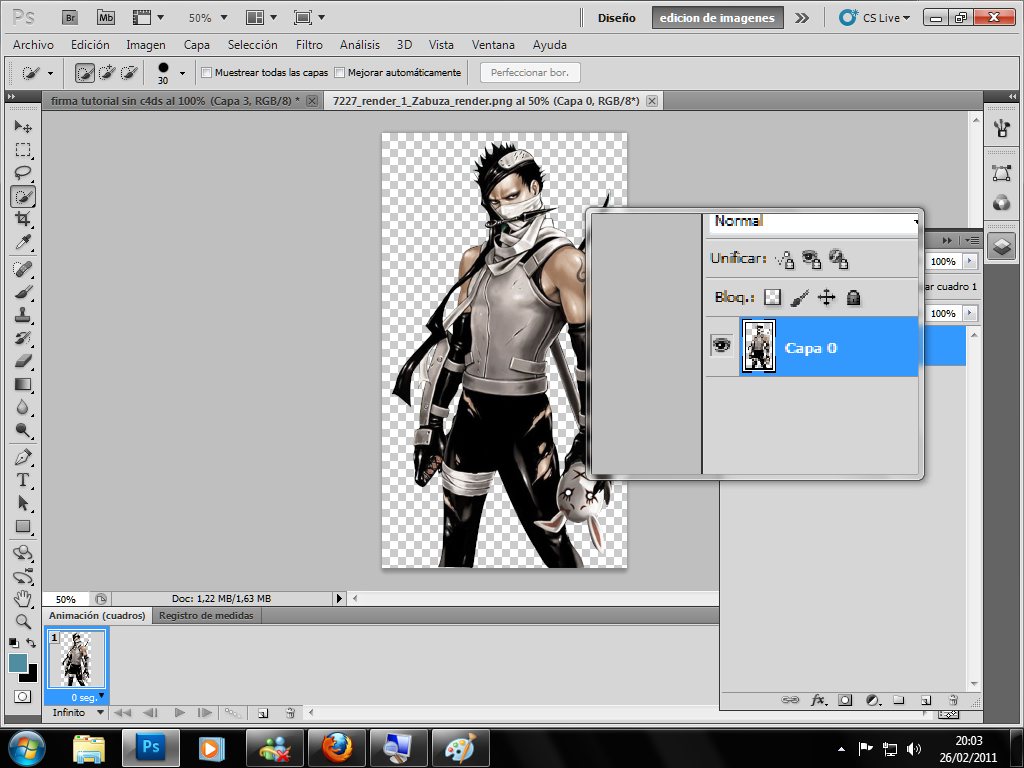Open the foreground color swatch

[18, 663]
